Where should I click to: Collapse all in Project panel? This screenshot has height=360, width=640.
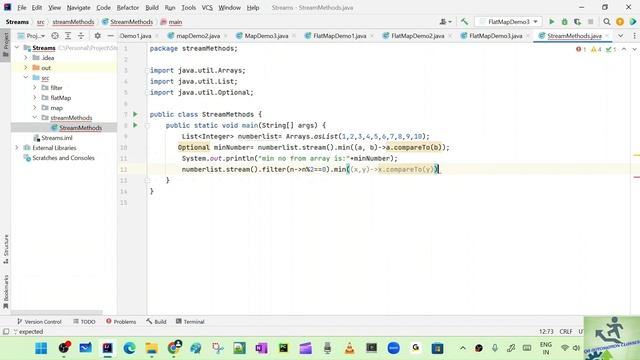pyautogui.click(x=81, y=36)
